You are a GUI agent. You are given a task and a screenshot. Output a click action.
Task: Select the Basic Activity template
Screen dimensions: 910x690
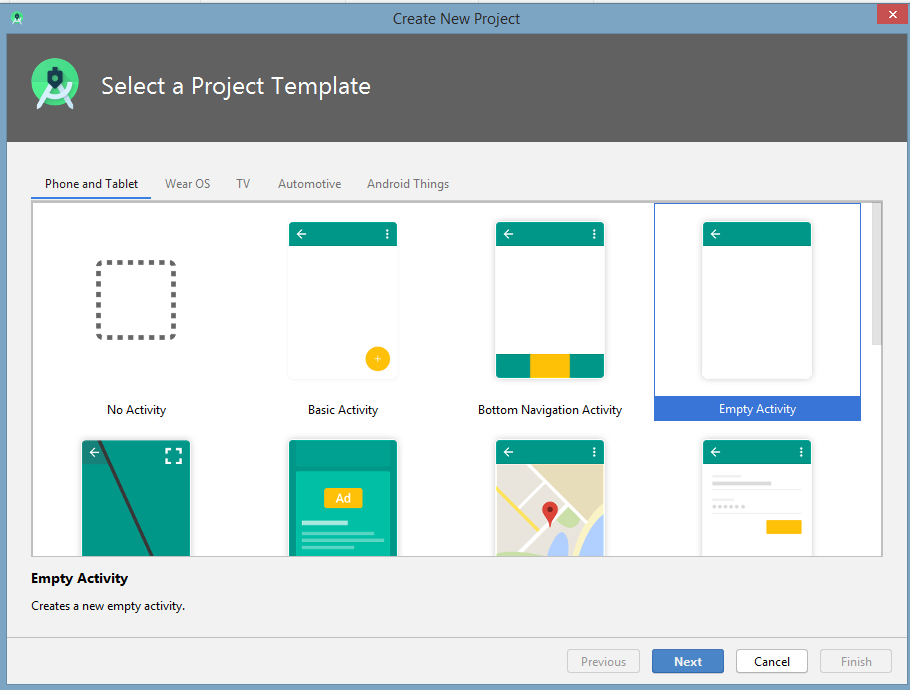pos(343,300)
